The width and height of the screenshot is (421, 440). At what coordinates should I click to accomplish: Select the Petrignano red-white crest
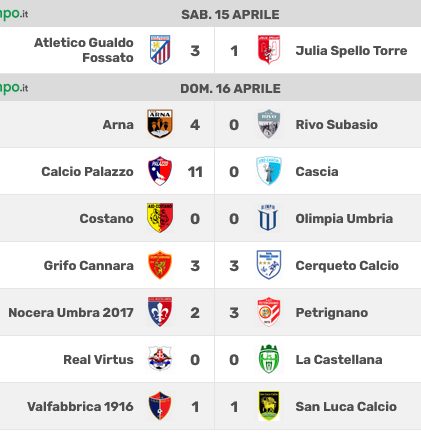269,312
